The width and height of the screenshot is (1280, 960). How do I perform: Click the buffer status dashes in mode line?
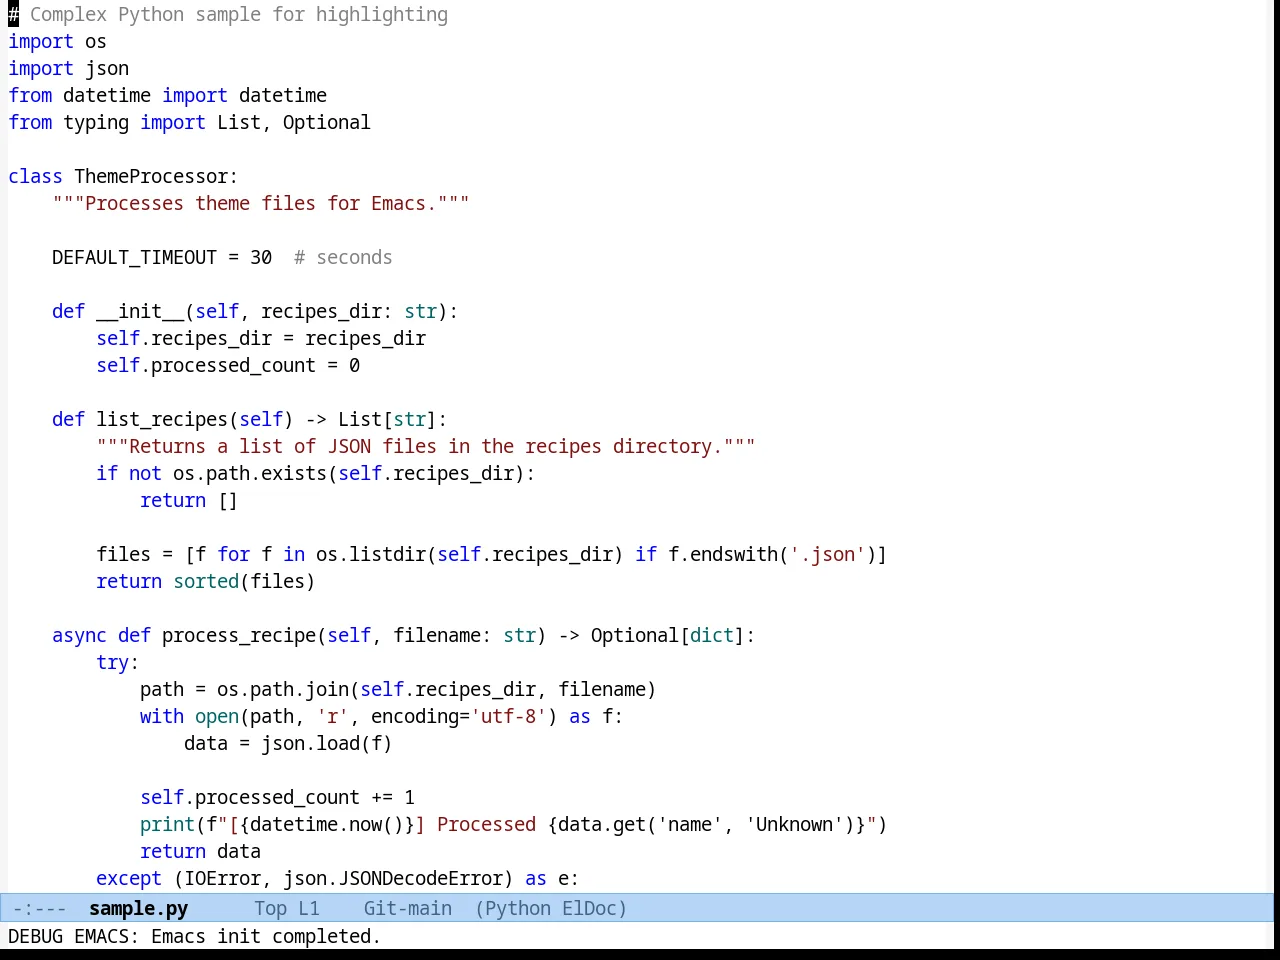tap(40, 908)
